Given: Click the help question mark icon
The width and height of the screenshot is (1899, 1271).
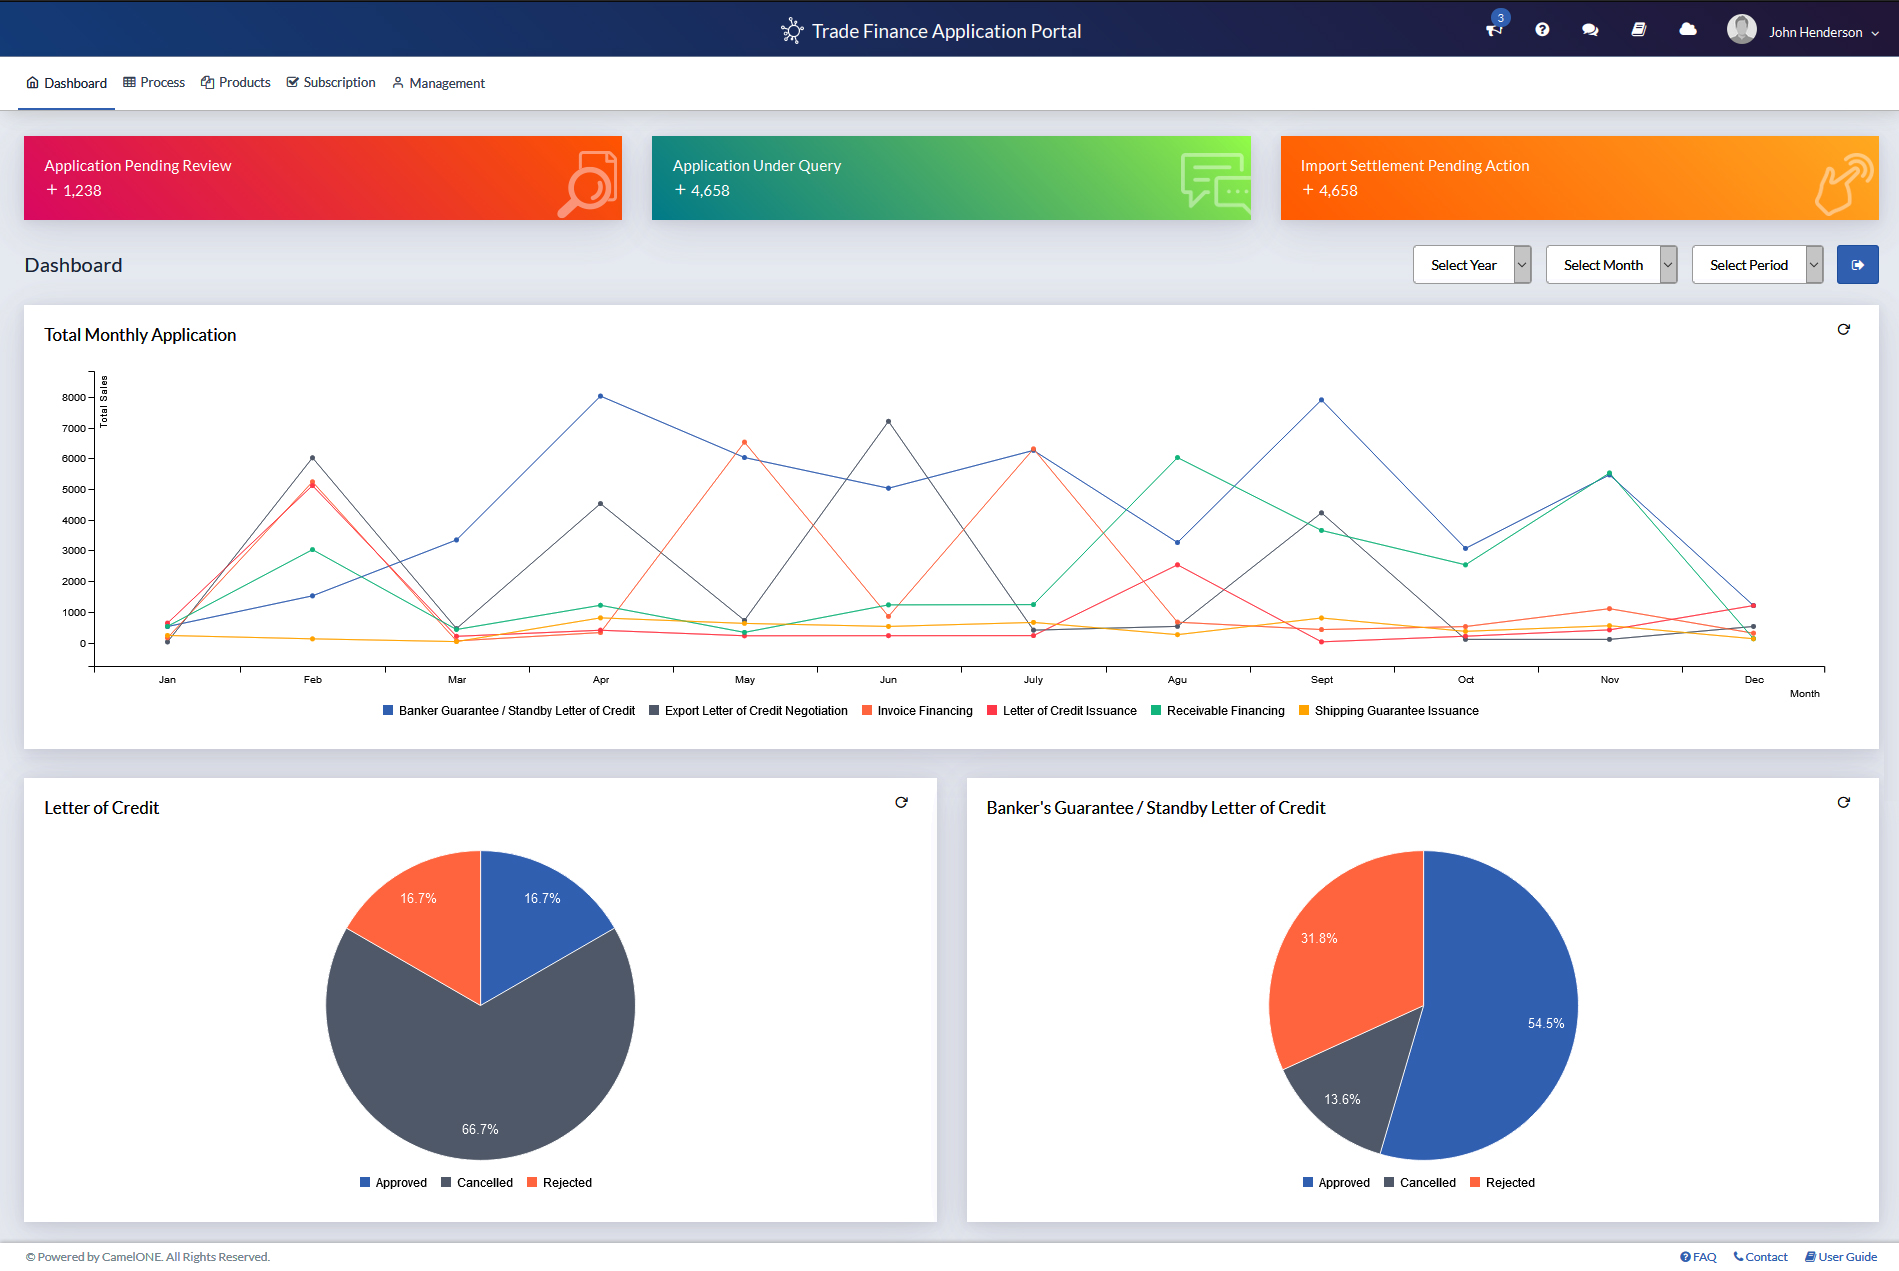Looking at the screenshot, I should click(1542, 30).
